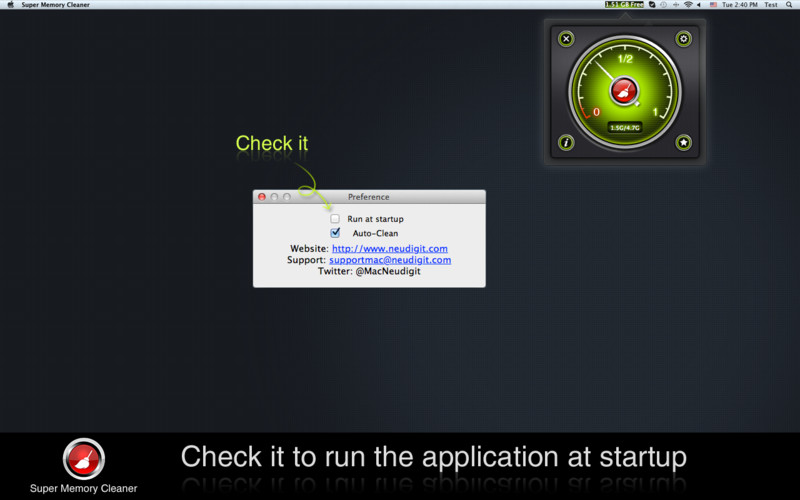The width and height of the screenshot is (800, 500).
Task: Click the info icon on the gauge panel
Action: (566, 142)
